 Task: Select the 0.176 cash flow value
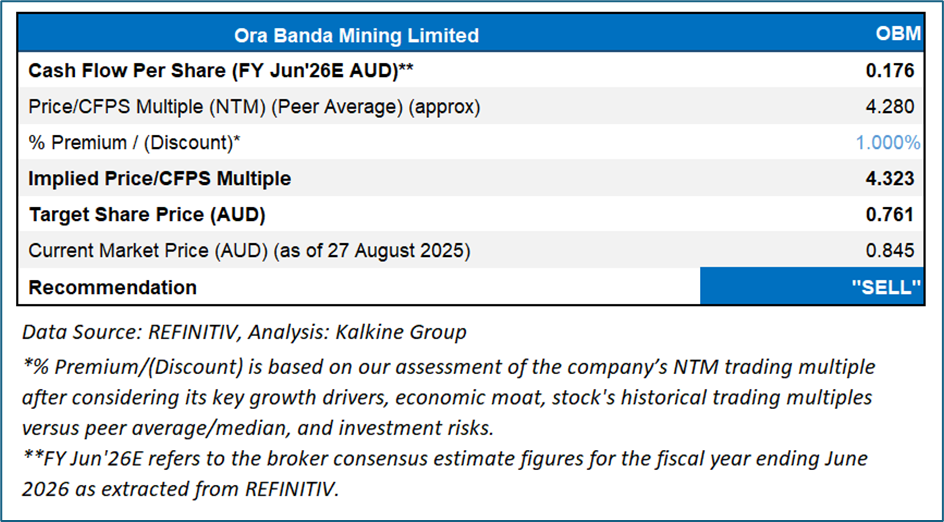click(893, 71)
